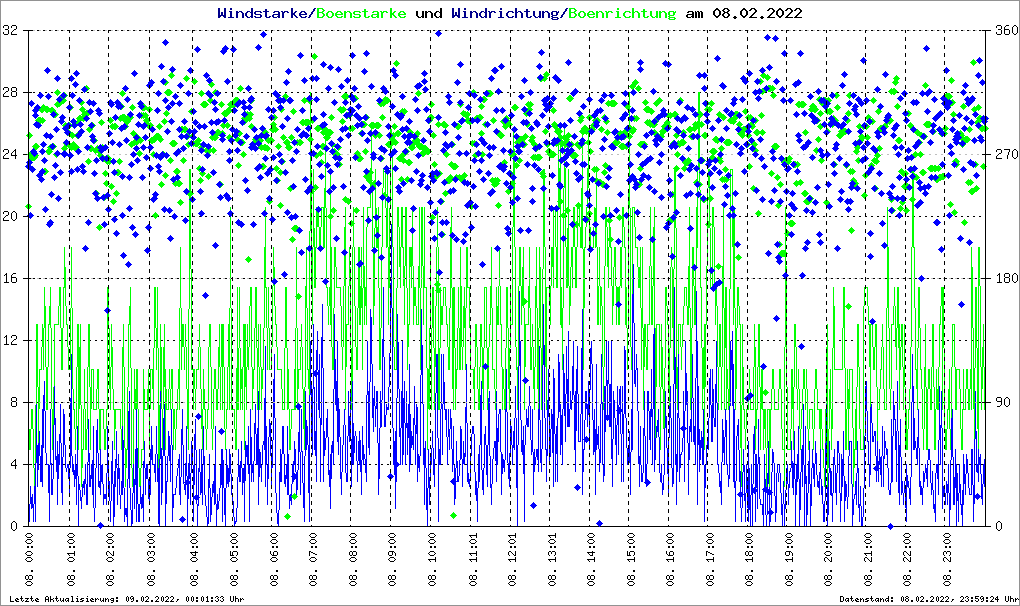
Task: Click the right axis value 180
Action: click(x=1004, y=279)
